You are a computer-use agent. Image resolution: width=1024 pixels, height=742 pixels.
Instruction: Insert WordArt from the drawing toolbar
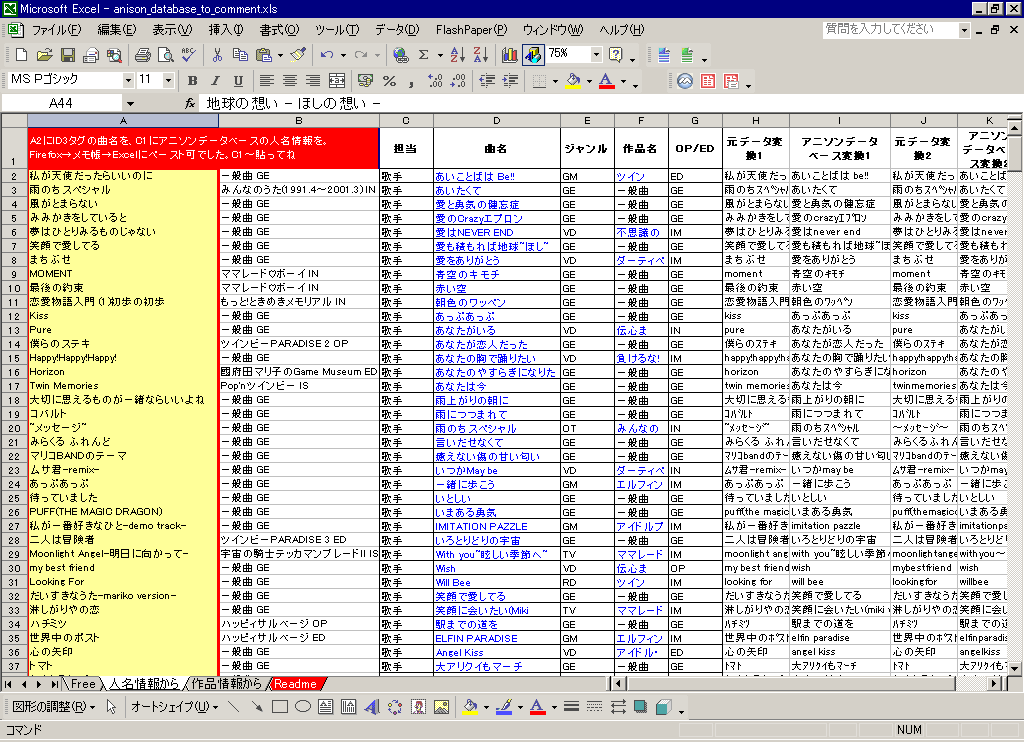[370, 707]
